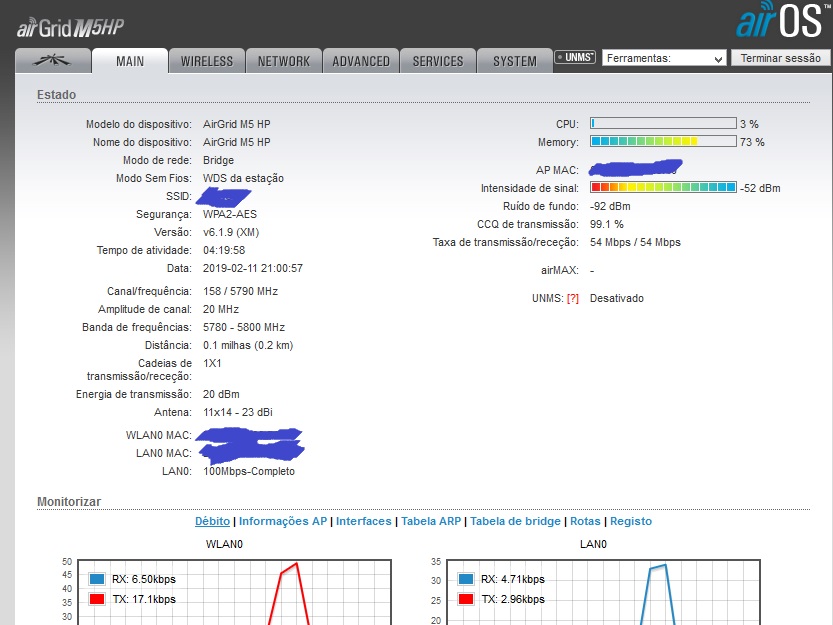The image size is (833, 625).
Task: Select the SERVICES tab
Action: pos(438,61)
